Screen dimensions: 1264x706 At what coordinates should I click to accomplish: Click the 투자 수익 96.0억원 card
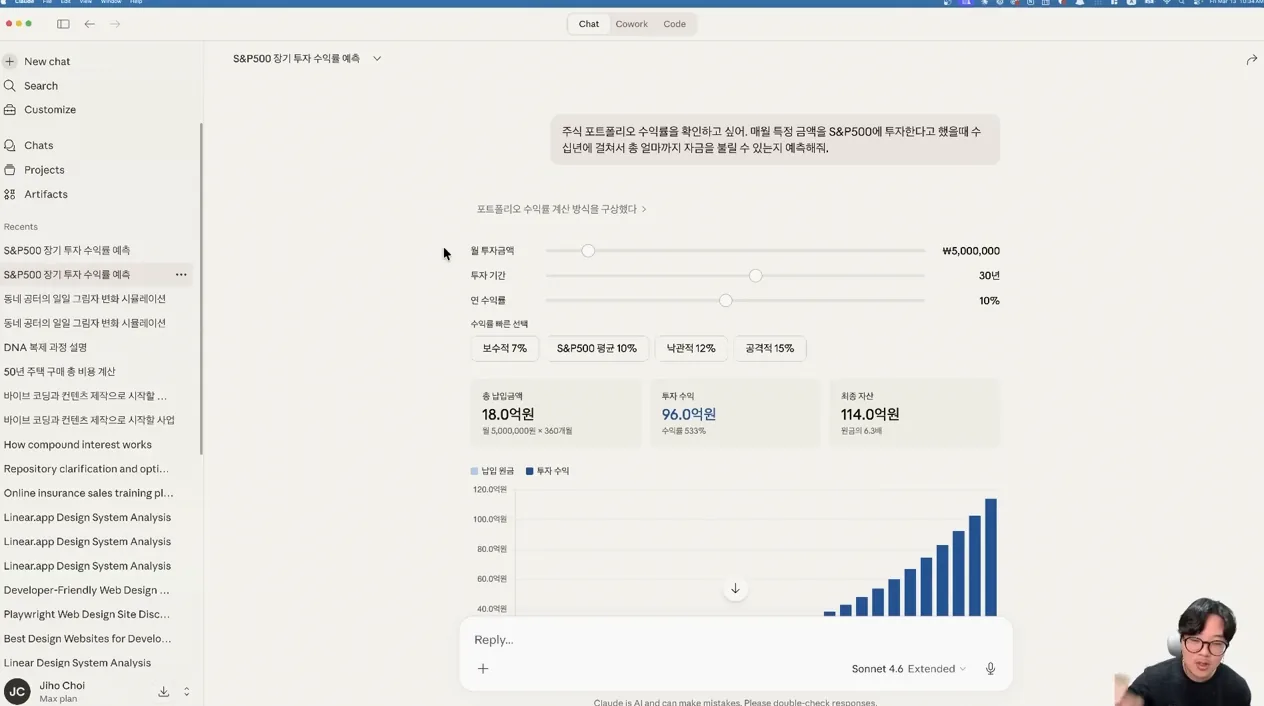[x=735, y=413]
